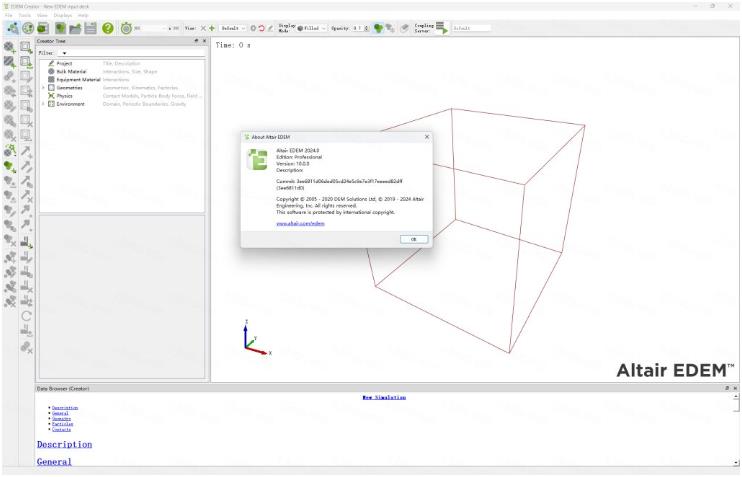Click the green particles icon after Opacity
742x477 pixels.
pos(378,28)
